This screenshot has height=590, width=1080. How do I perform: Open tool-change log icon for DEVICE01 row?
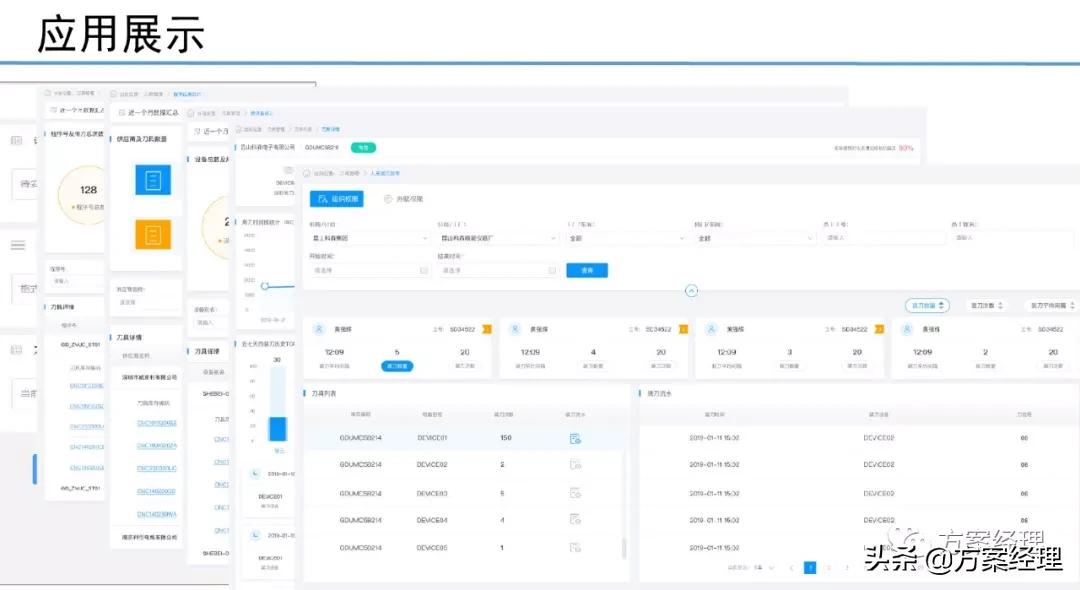pos(575,438)
